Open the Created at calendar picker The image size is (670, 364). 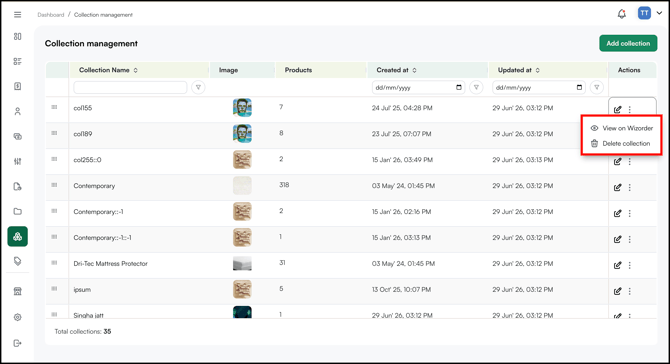(x=459, y=88)
